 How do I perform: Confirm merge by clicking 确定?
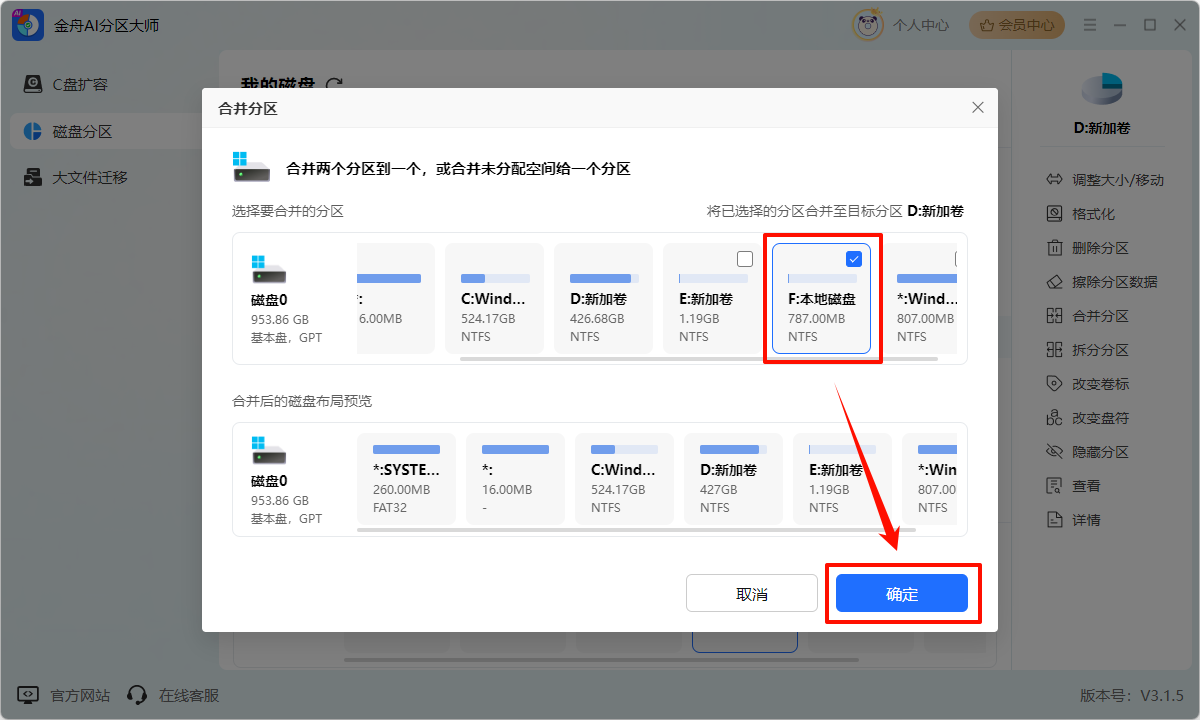click(901, 592)
